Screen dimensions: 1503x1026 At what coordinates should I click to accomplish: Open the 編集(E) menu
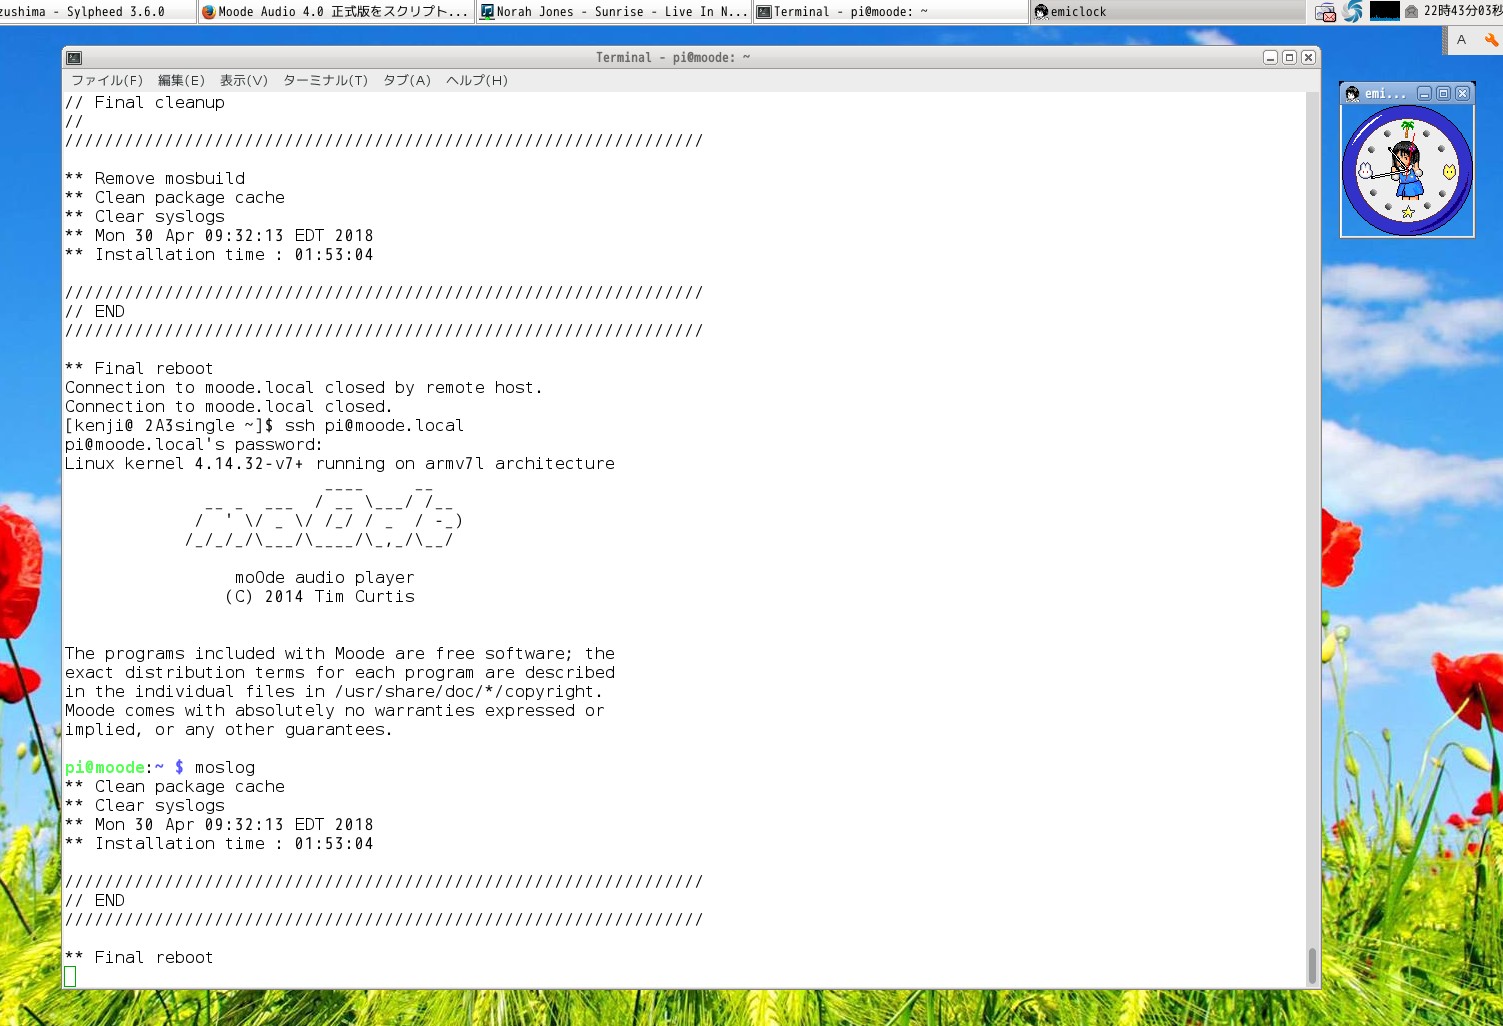click(181, 80)
